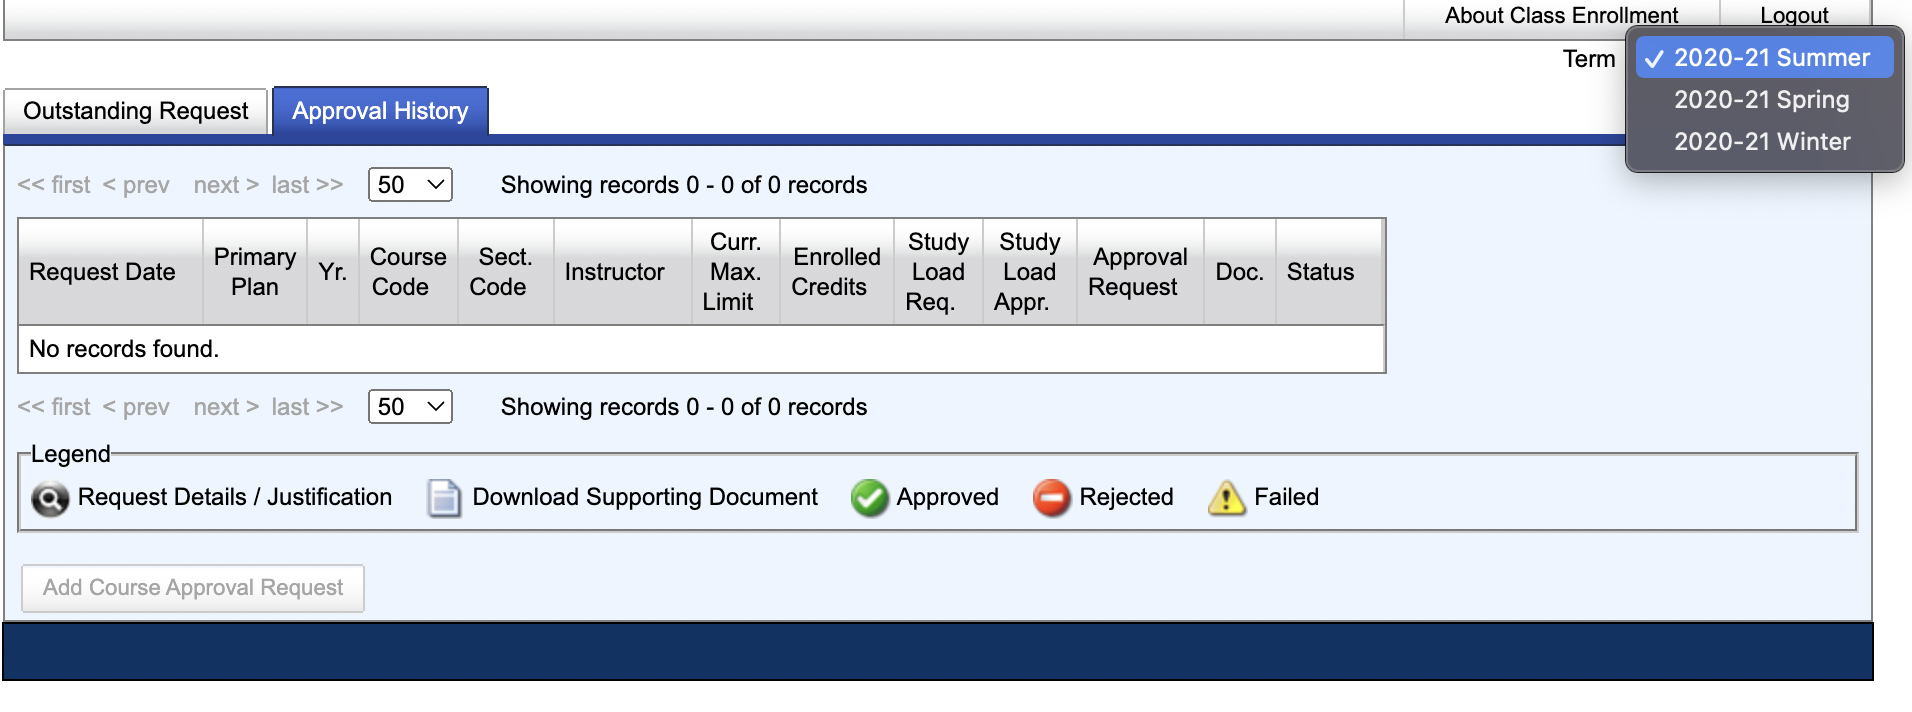This screenshot has height=712, width=1912.
Task: Click top pagination 'next >' link
Action: click(x=226, y=185)
